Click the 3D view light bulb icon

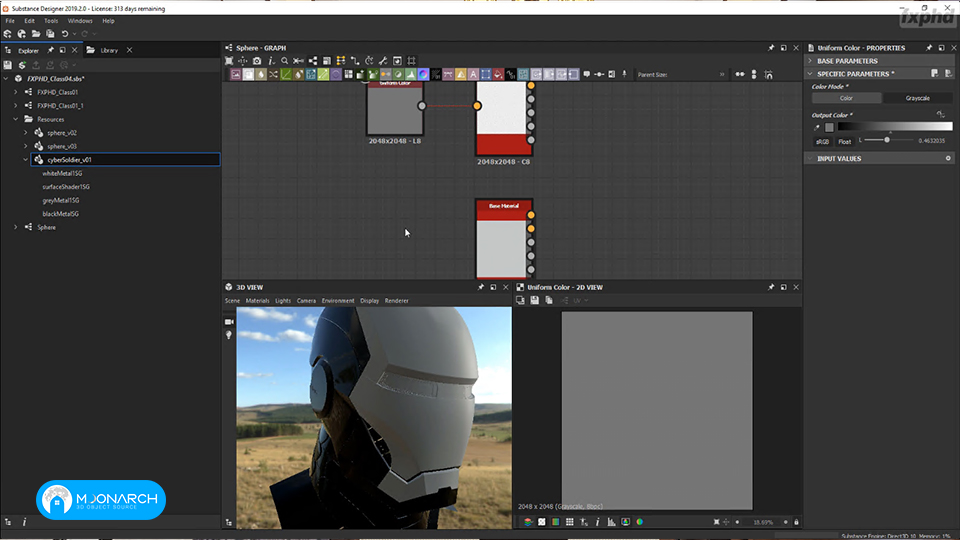(x=229, y=335)
